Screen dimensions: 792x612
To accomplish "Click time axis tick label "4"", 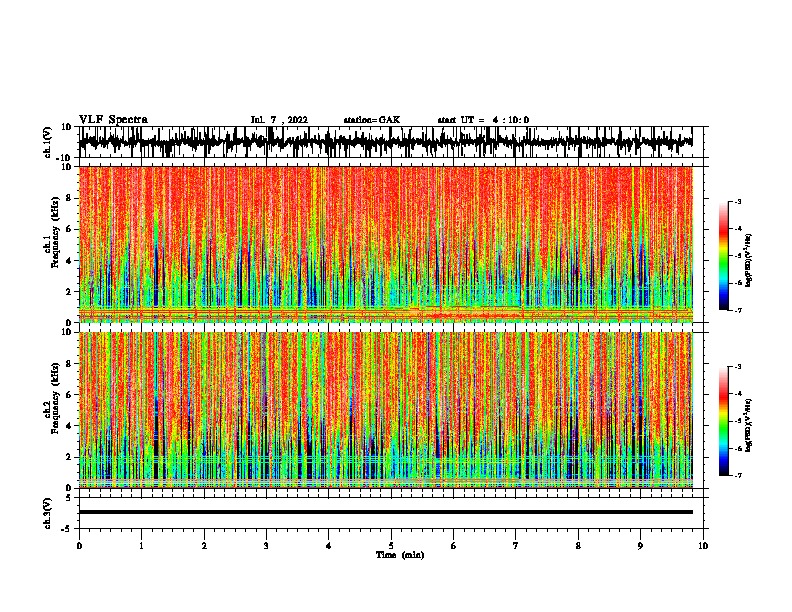I will (x=328, y=545).
